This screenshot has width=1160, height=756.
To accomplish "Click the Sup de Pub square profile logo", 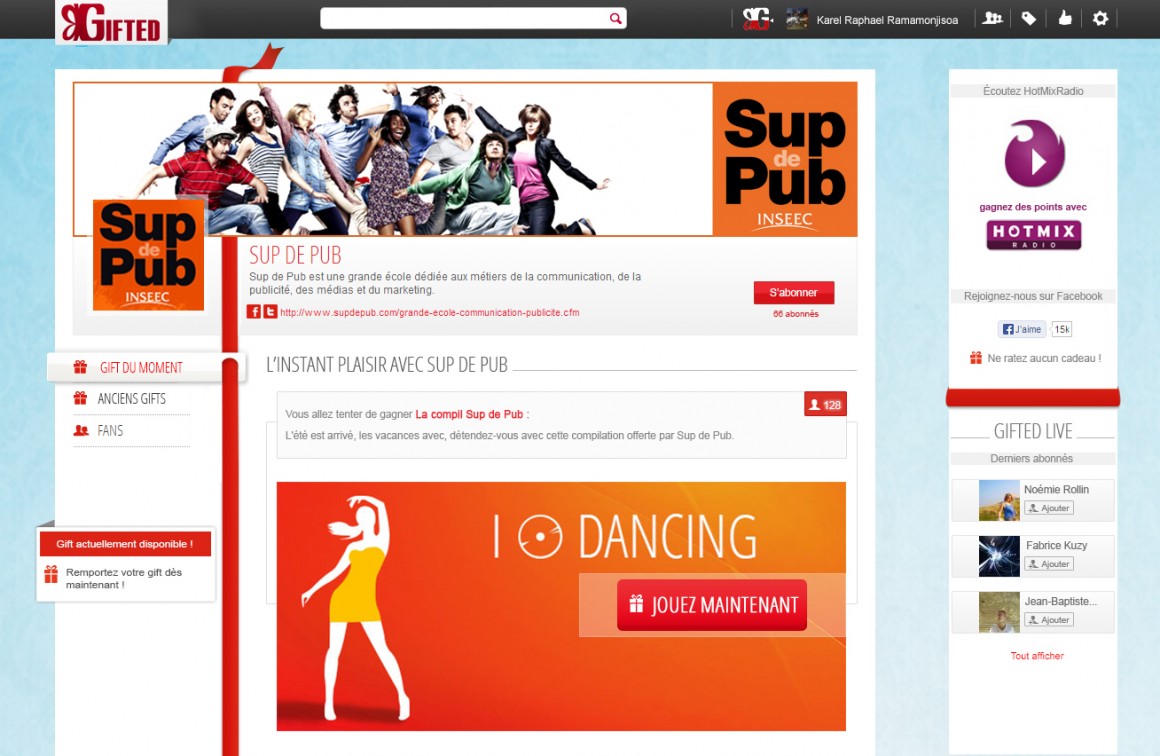I will 148,255.
